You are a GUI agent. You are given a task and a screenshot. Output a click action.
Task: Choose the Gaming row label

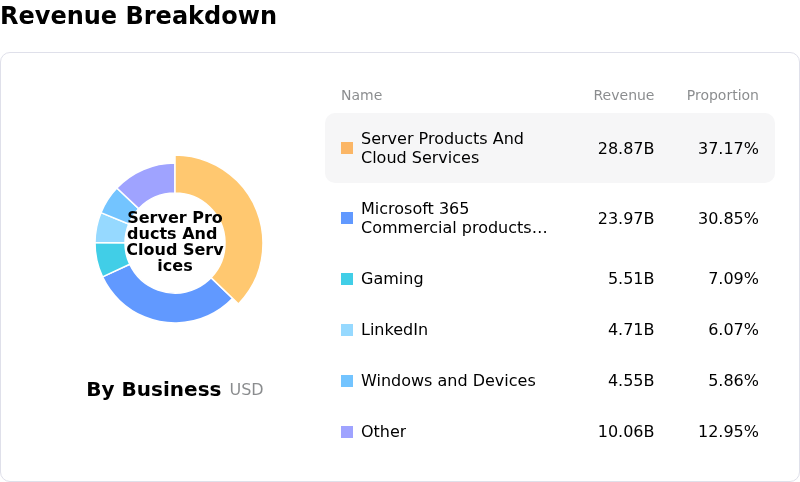(392, 279)
